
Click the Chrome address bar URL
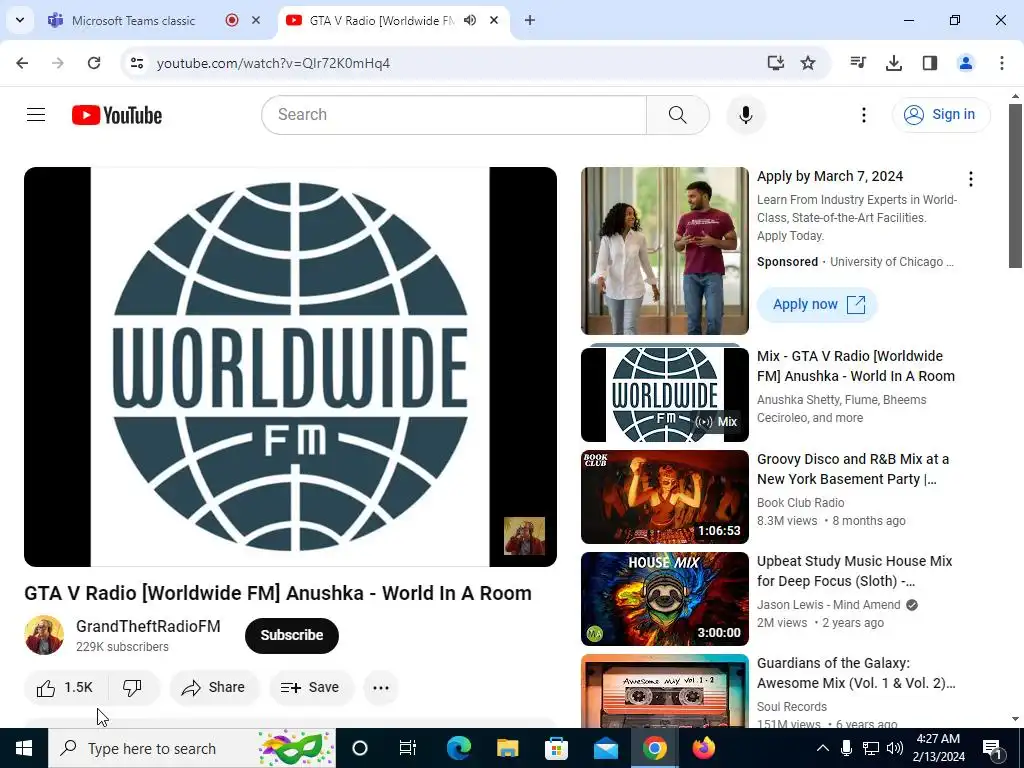tap(274, 63)
